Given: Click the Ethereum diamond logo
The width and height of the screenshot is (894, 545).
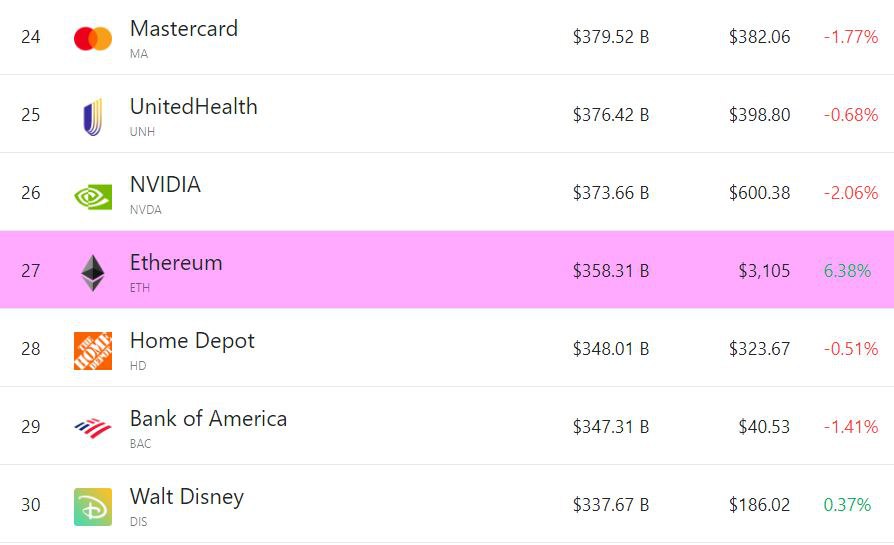Looking at the screenshot, I should click(x=93, y=273).
